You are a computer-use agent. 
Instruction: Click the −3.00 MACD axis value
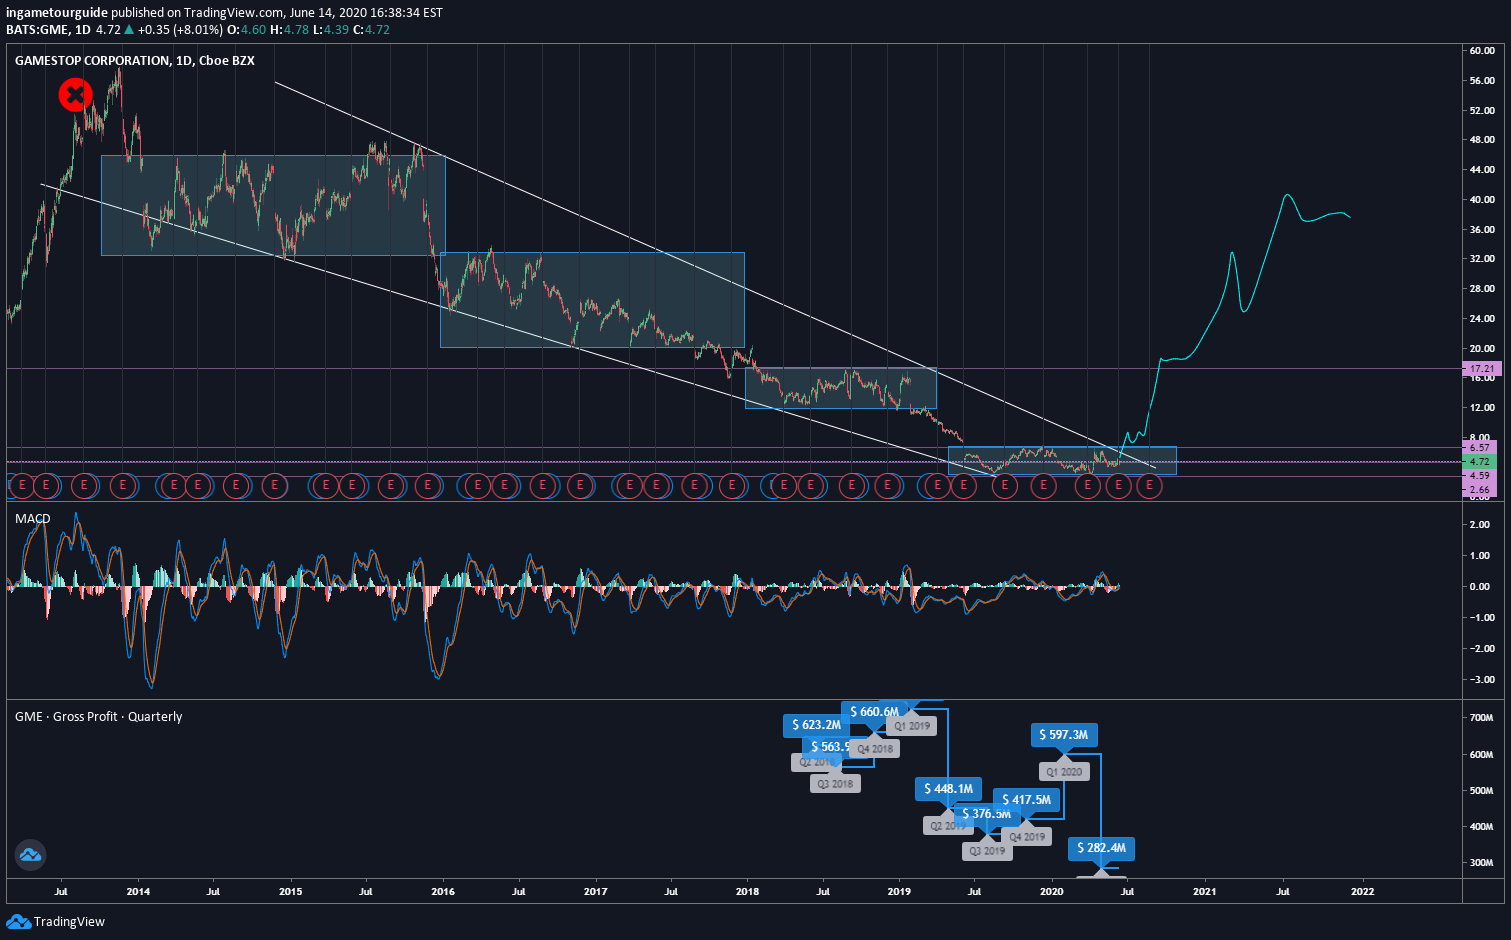pos(1480,680)
